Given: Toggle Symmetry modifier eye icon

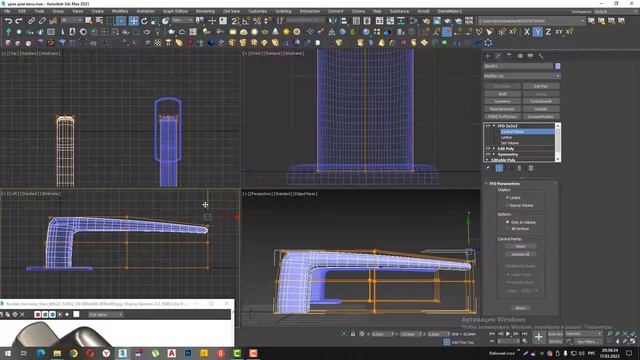Looking at the screenshot, I should pos(488,154).
